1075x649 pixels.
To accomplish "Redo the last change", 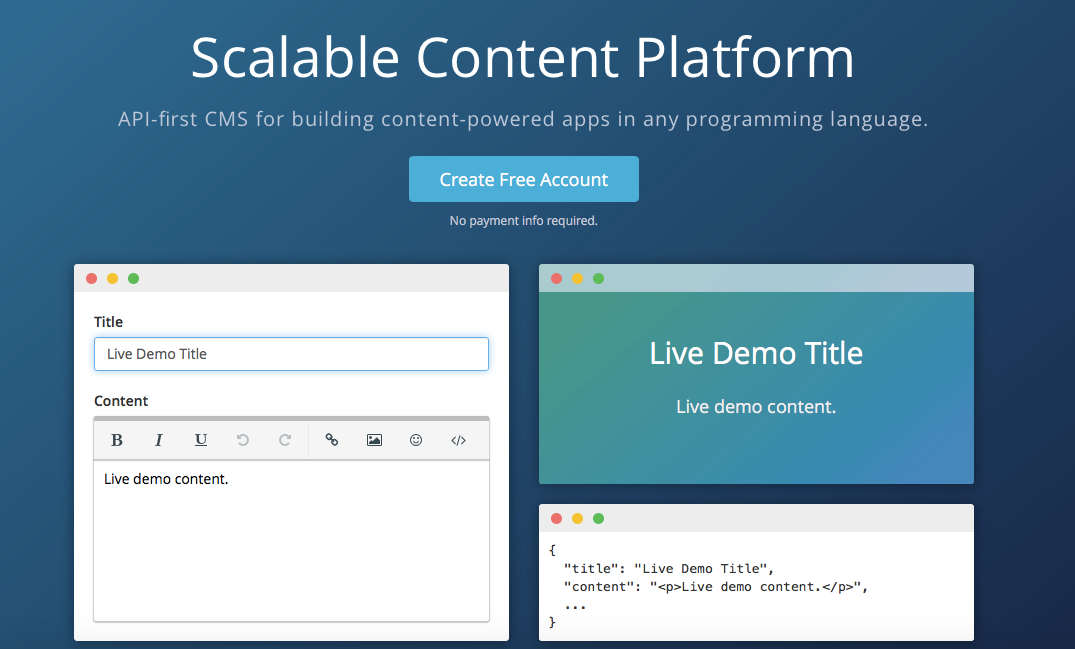I will click(285, 440).
